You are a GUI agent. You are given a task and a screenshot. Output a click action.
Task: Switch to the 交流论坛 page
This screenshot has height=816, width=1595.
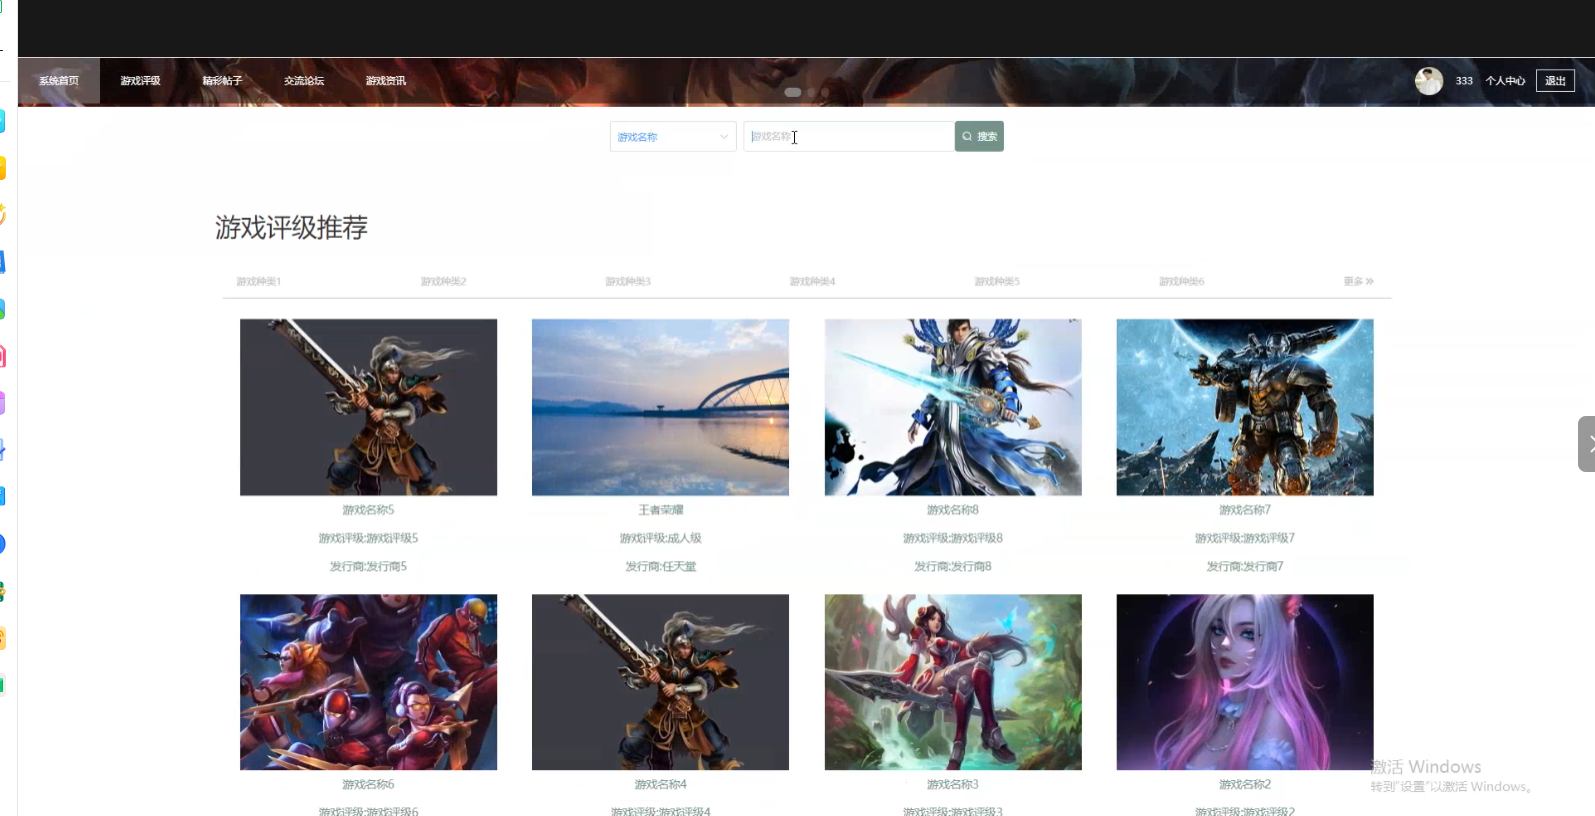(x=304, y=81)
